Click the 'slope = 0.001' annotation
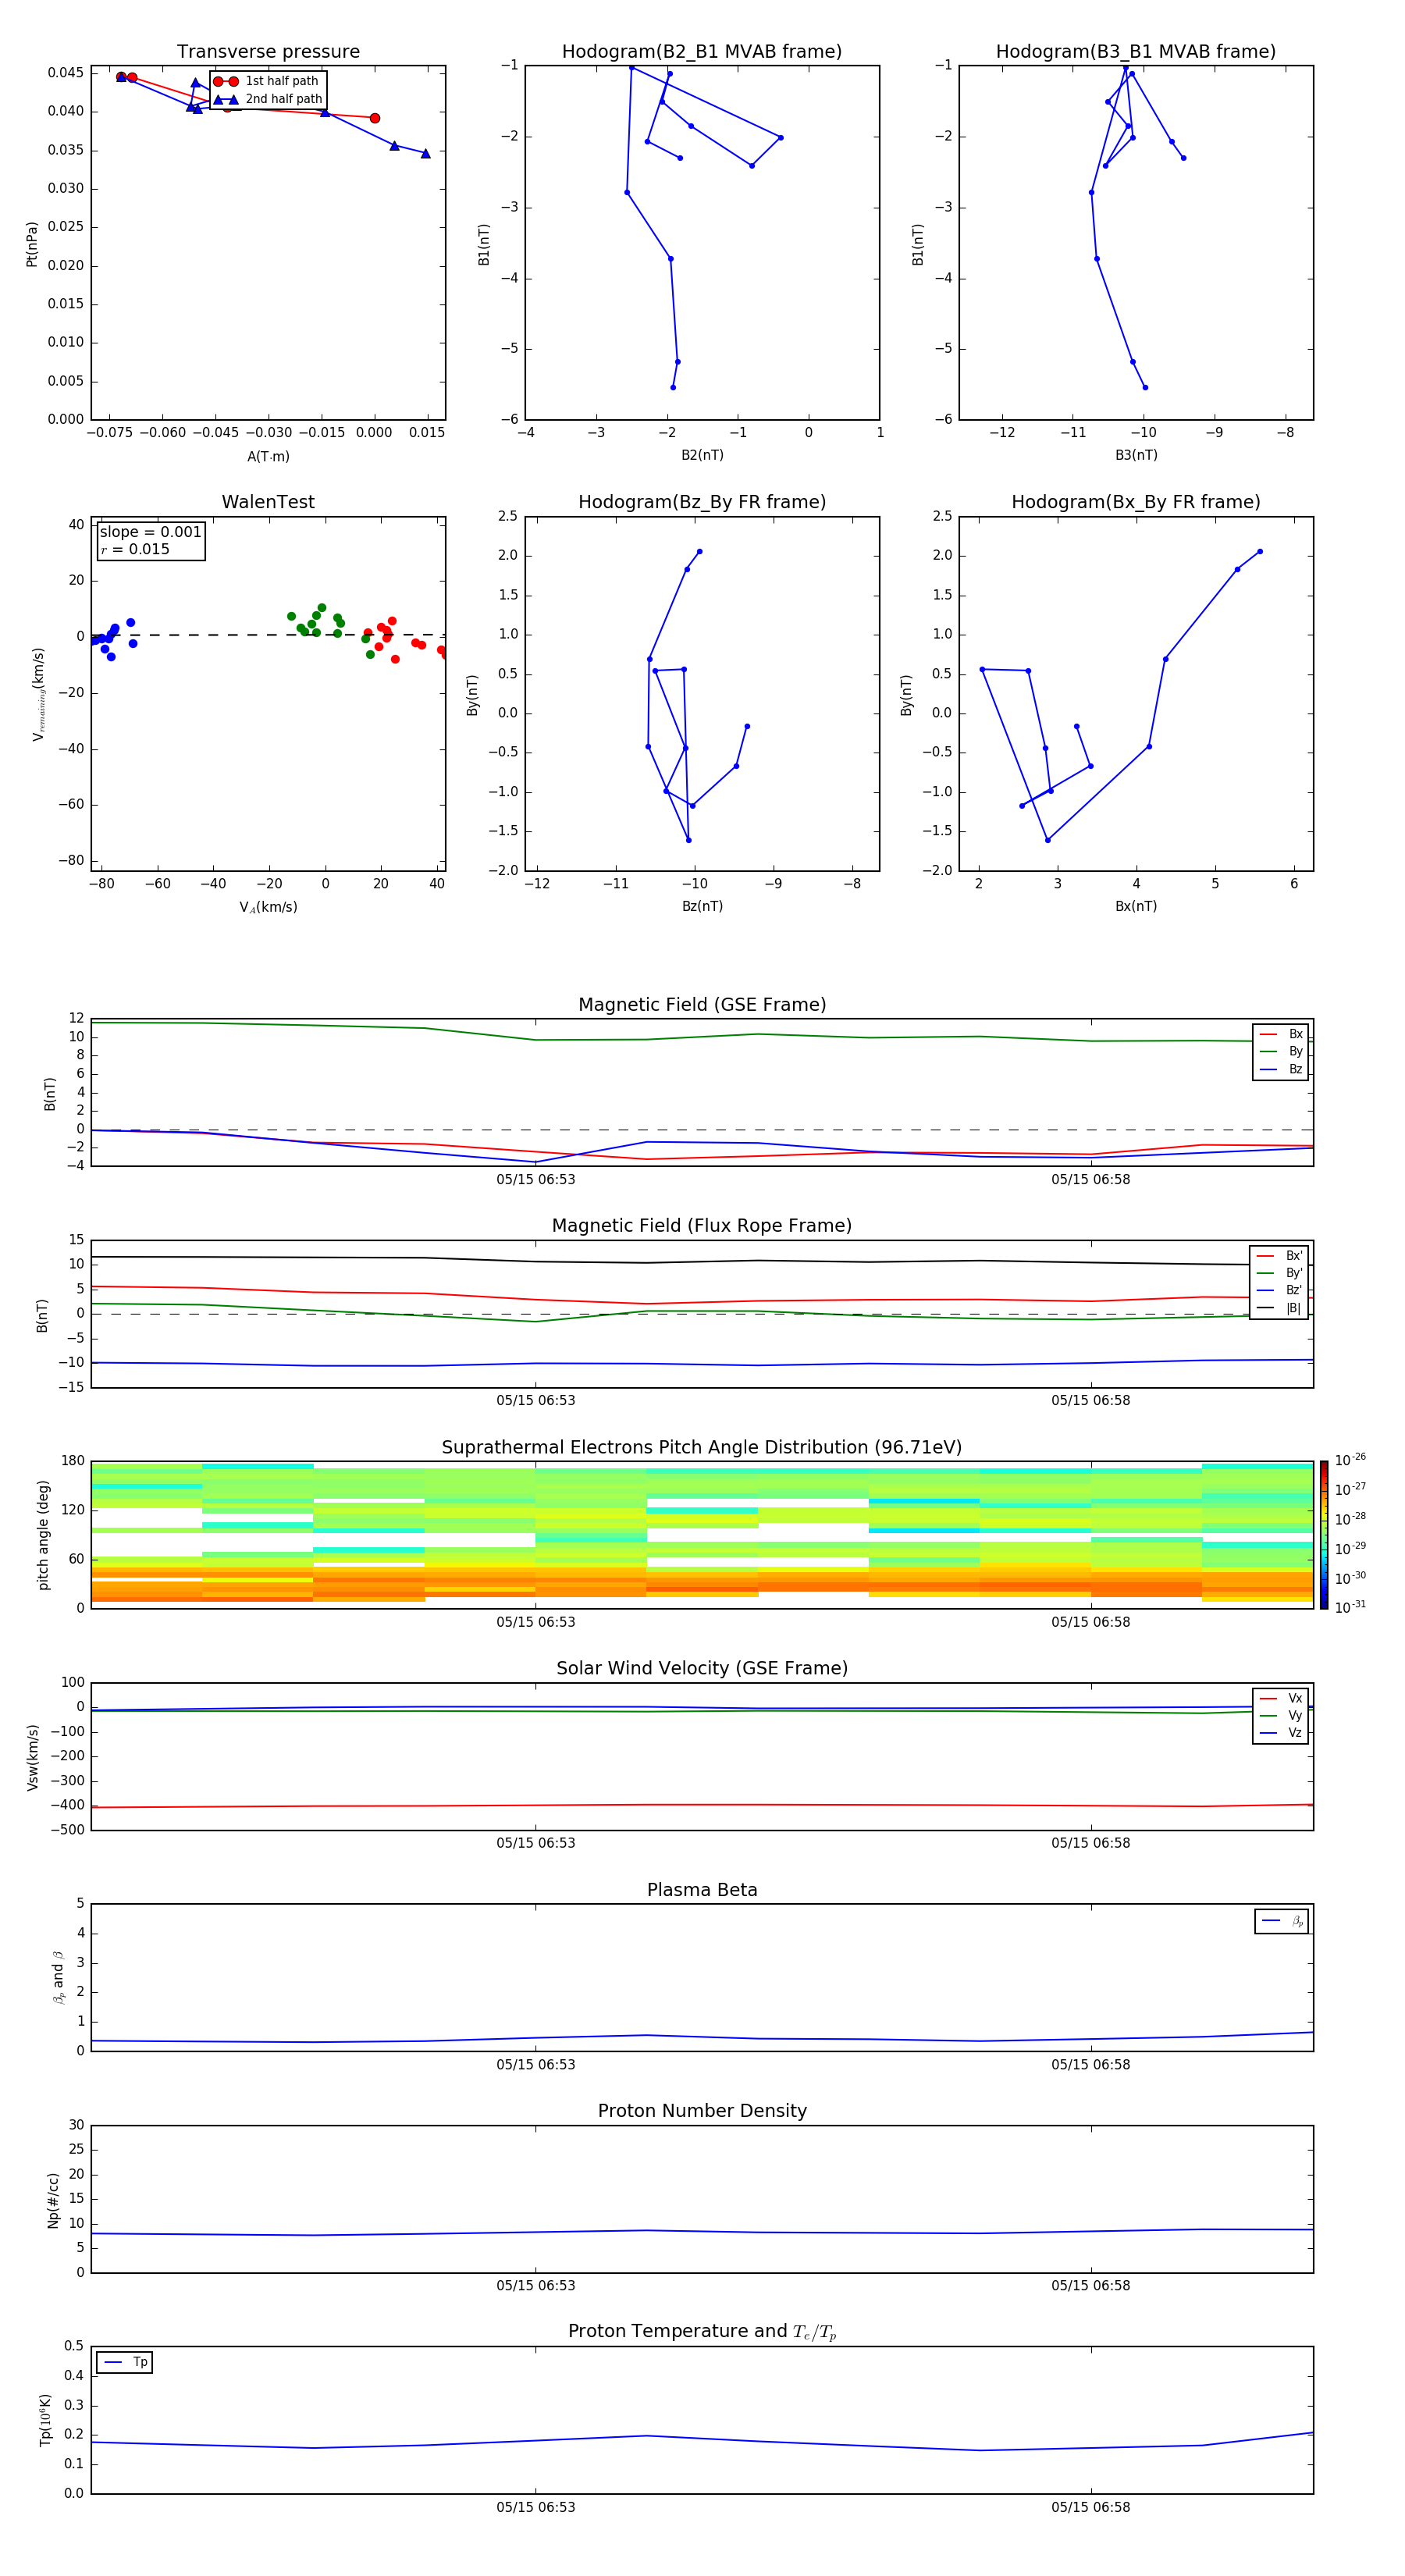Screen dimensions: 1405x2576 coord(151,532)
